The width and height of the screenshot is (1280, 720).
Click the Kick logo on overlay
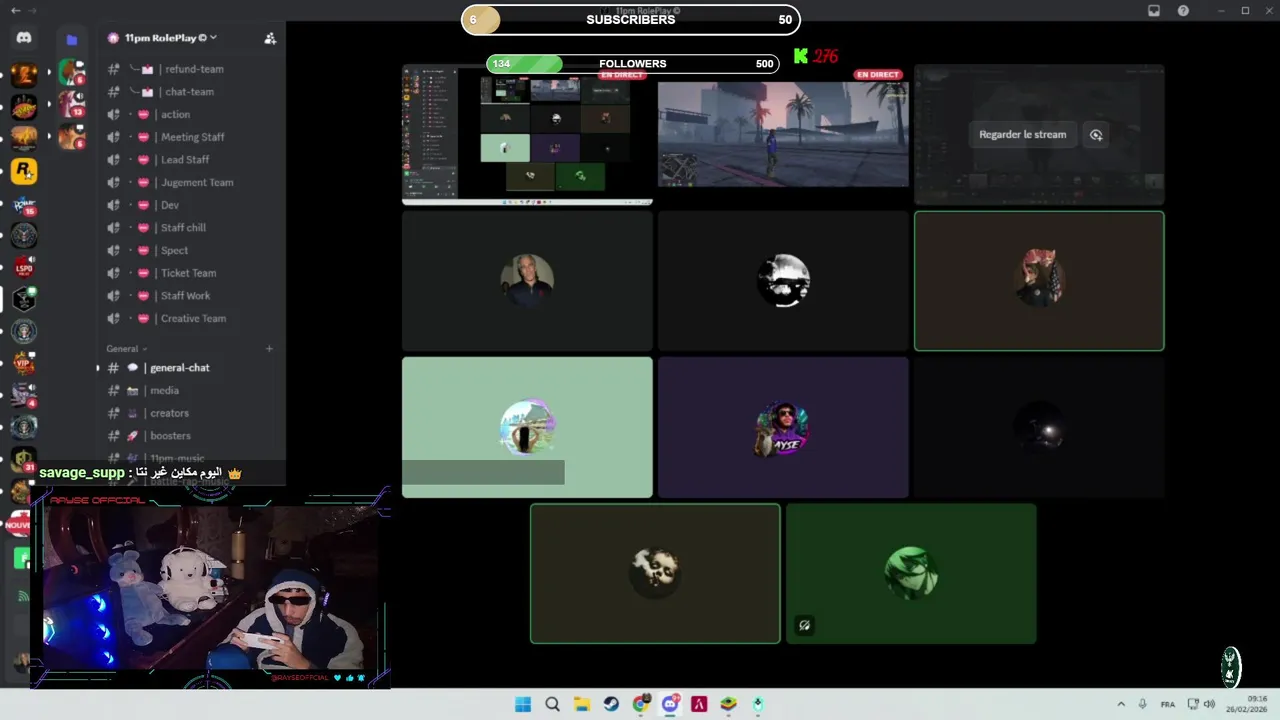(x=801, y=56)
